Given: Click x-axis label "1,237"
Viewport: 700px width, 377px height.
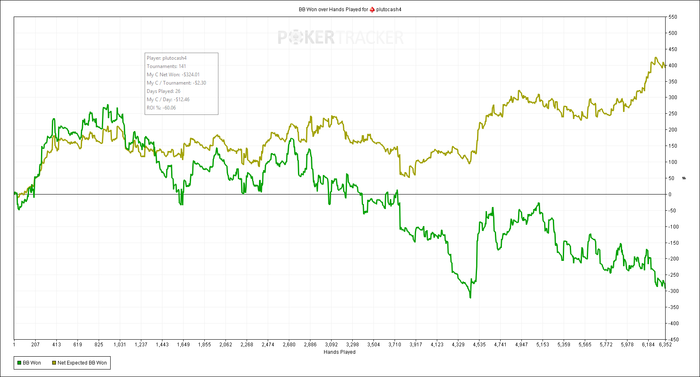Looking at the screenshot, I should pos(141,344).
